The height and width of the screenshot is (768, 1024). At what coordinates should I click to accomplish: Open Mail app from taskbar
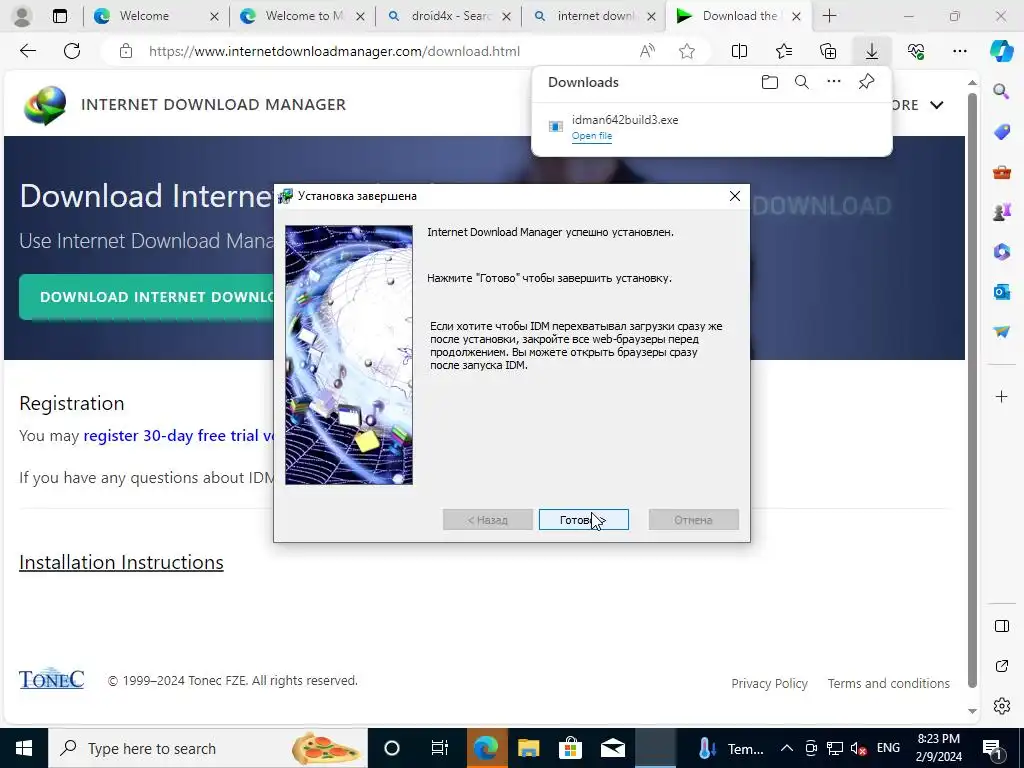click(x=613, y=748)
